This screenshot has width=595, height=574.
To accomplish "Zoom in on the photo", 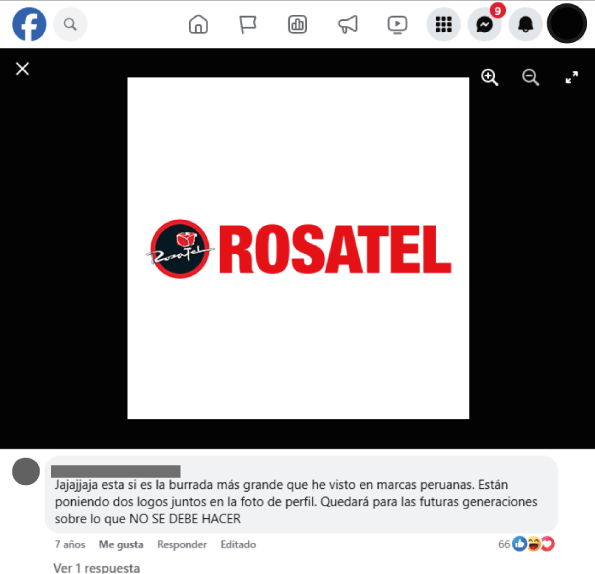I will click(x=490, y=77).
